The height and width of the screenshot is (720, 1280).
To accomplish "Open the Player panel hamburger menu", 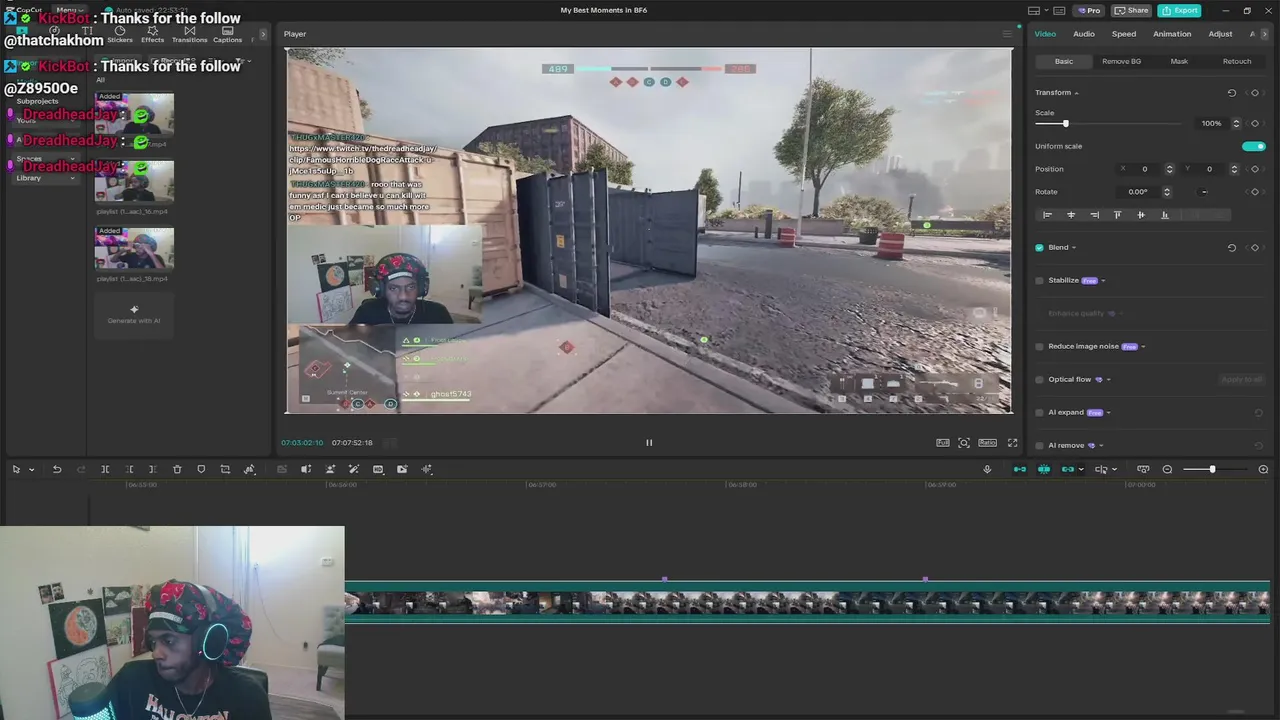I will point(1007,34).
